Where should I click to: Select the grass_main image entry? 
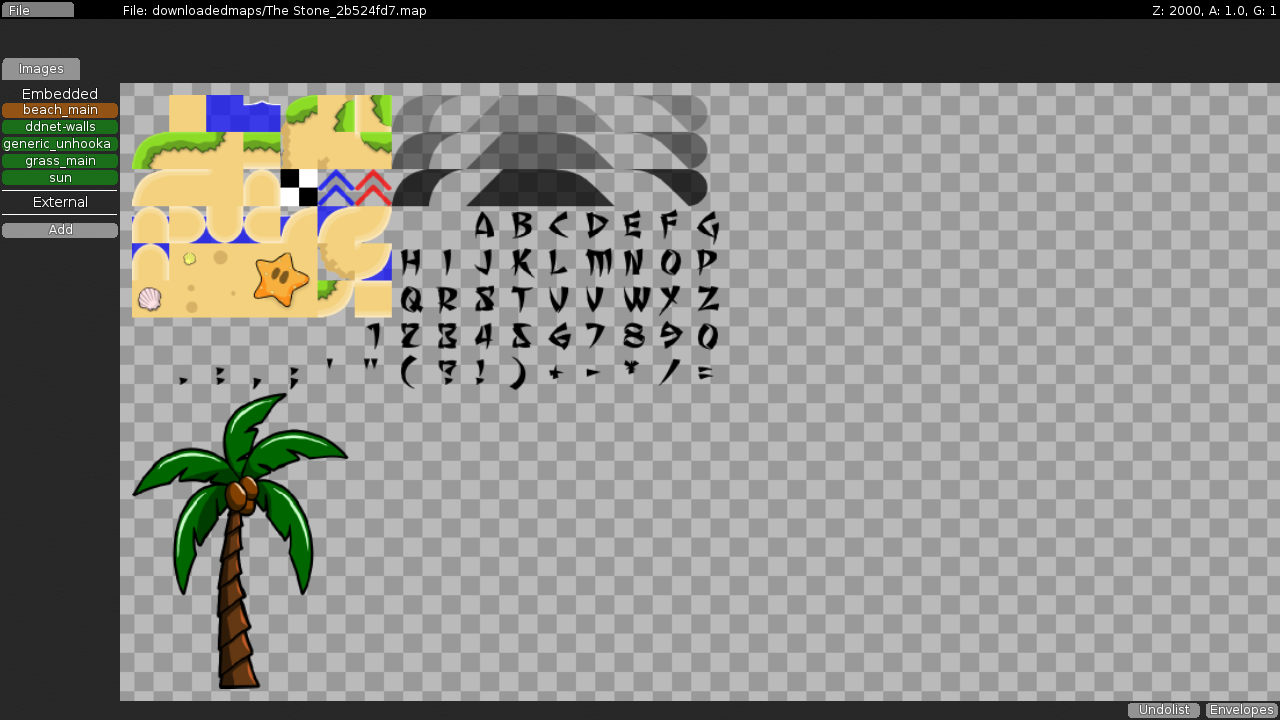pos(60,161)
